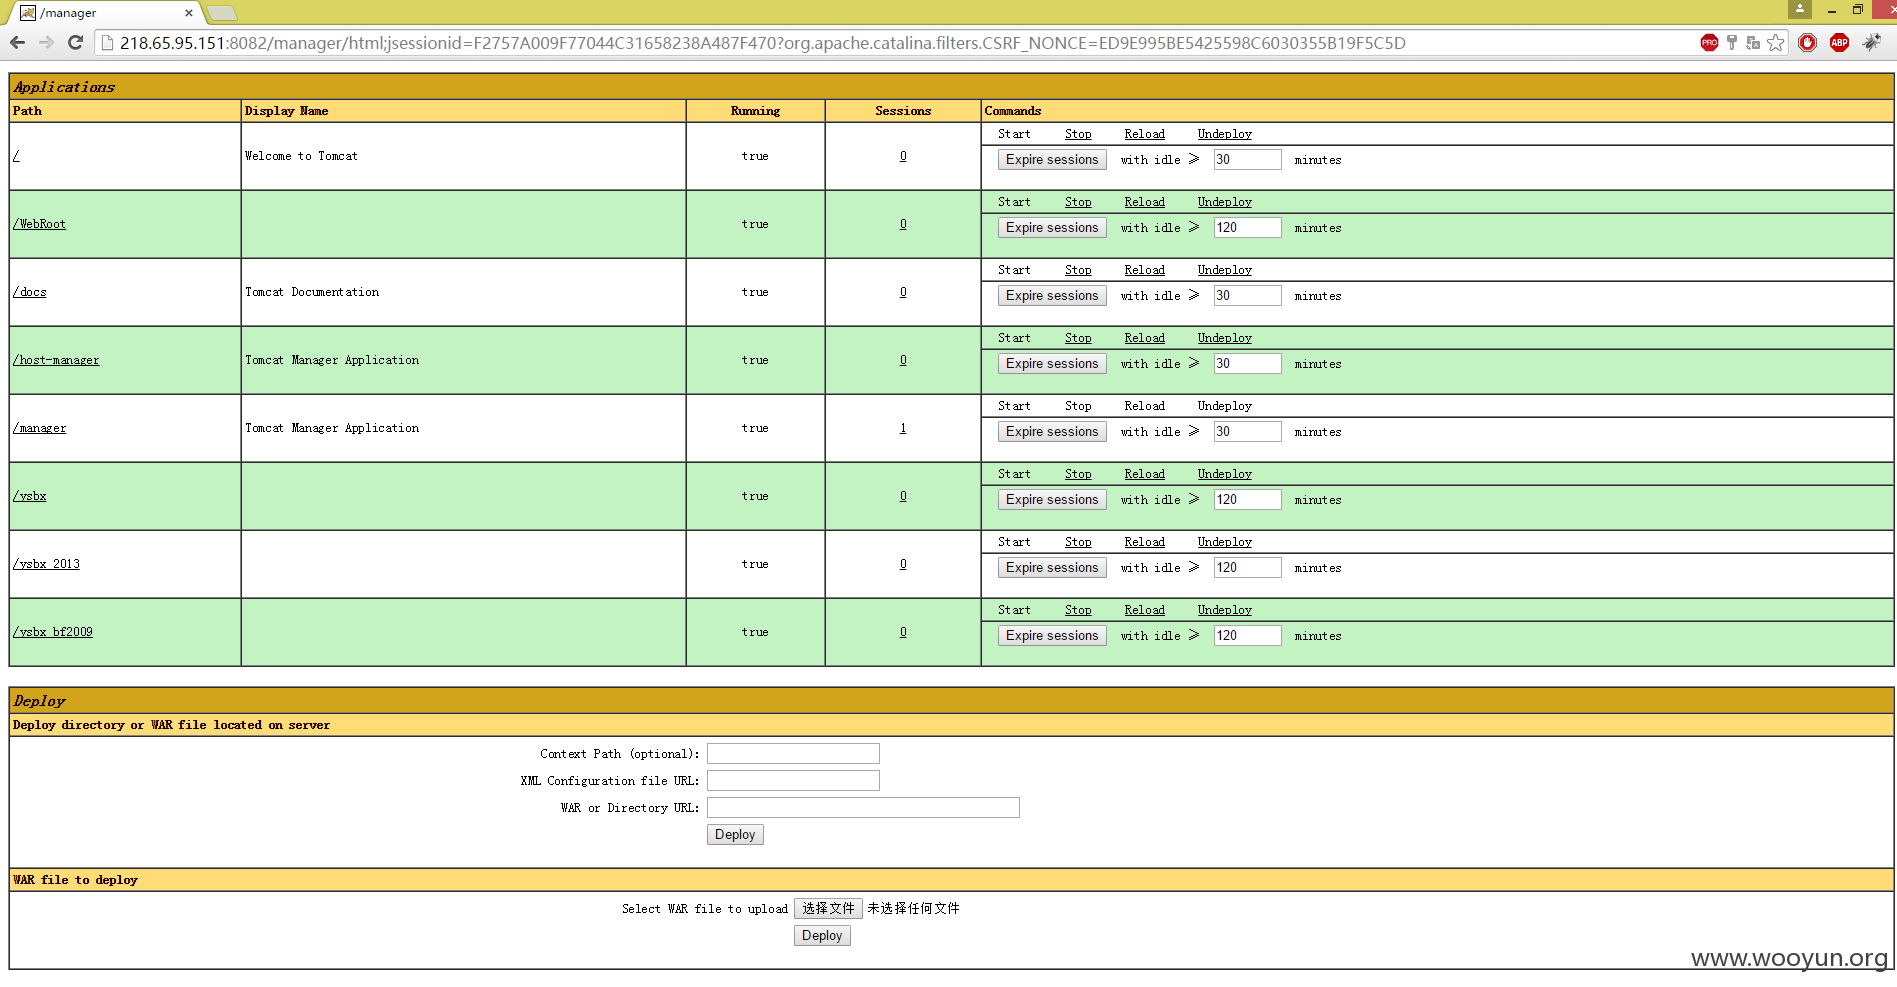Open the /ysbx_bf2009 path link
The image size is (1897, 987).
[53, 632]
